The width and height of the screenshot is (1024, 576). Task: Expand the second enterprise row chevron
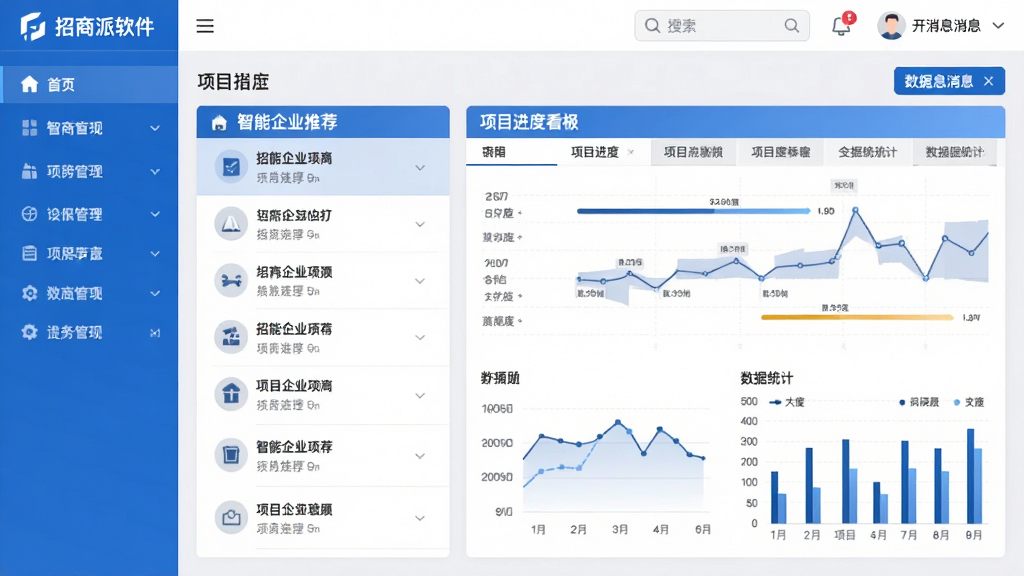[420, 224]
